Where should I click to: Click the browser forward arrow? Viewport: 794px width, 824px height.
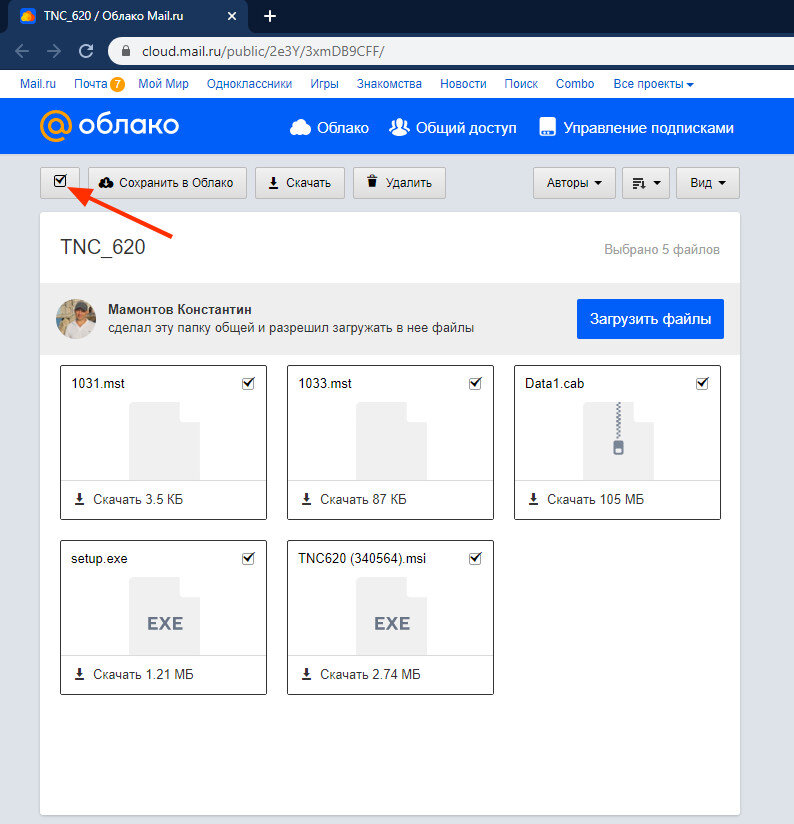pos(54,51)
